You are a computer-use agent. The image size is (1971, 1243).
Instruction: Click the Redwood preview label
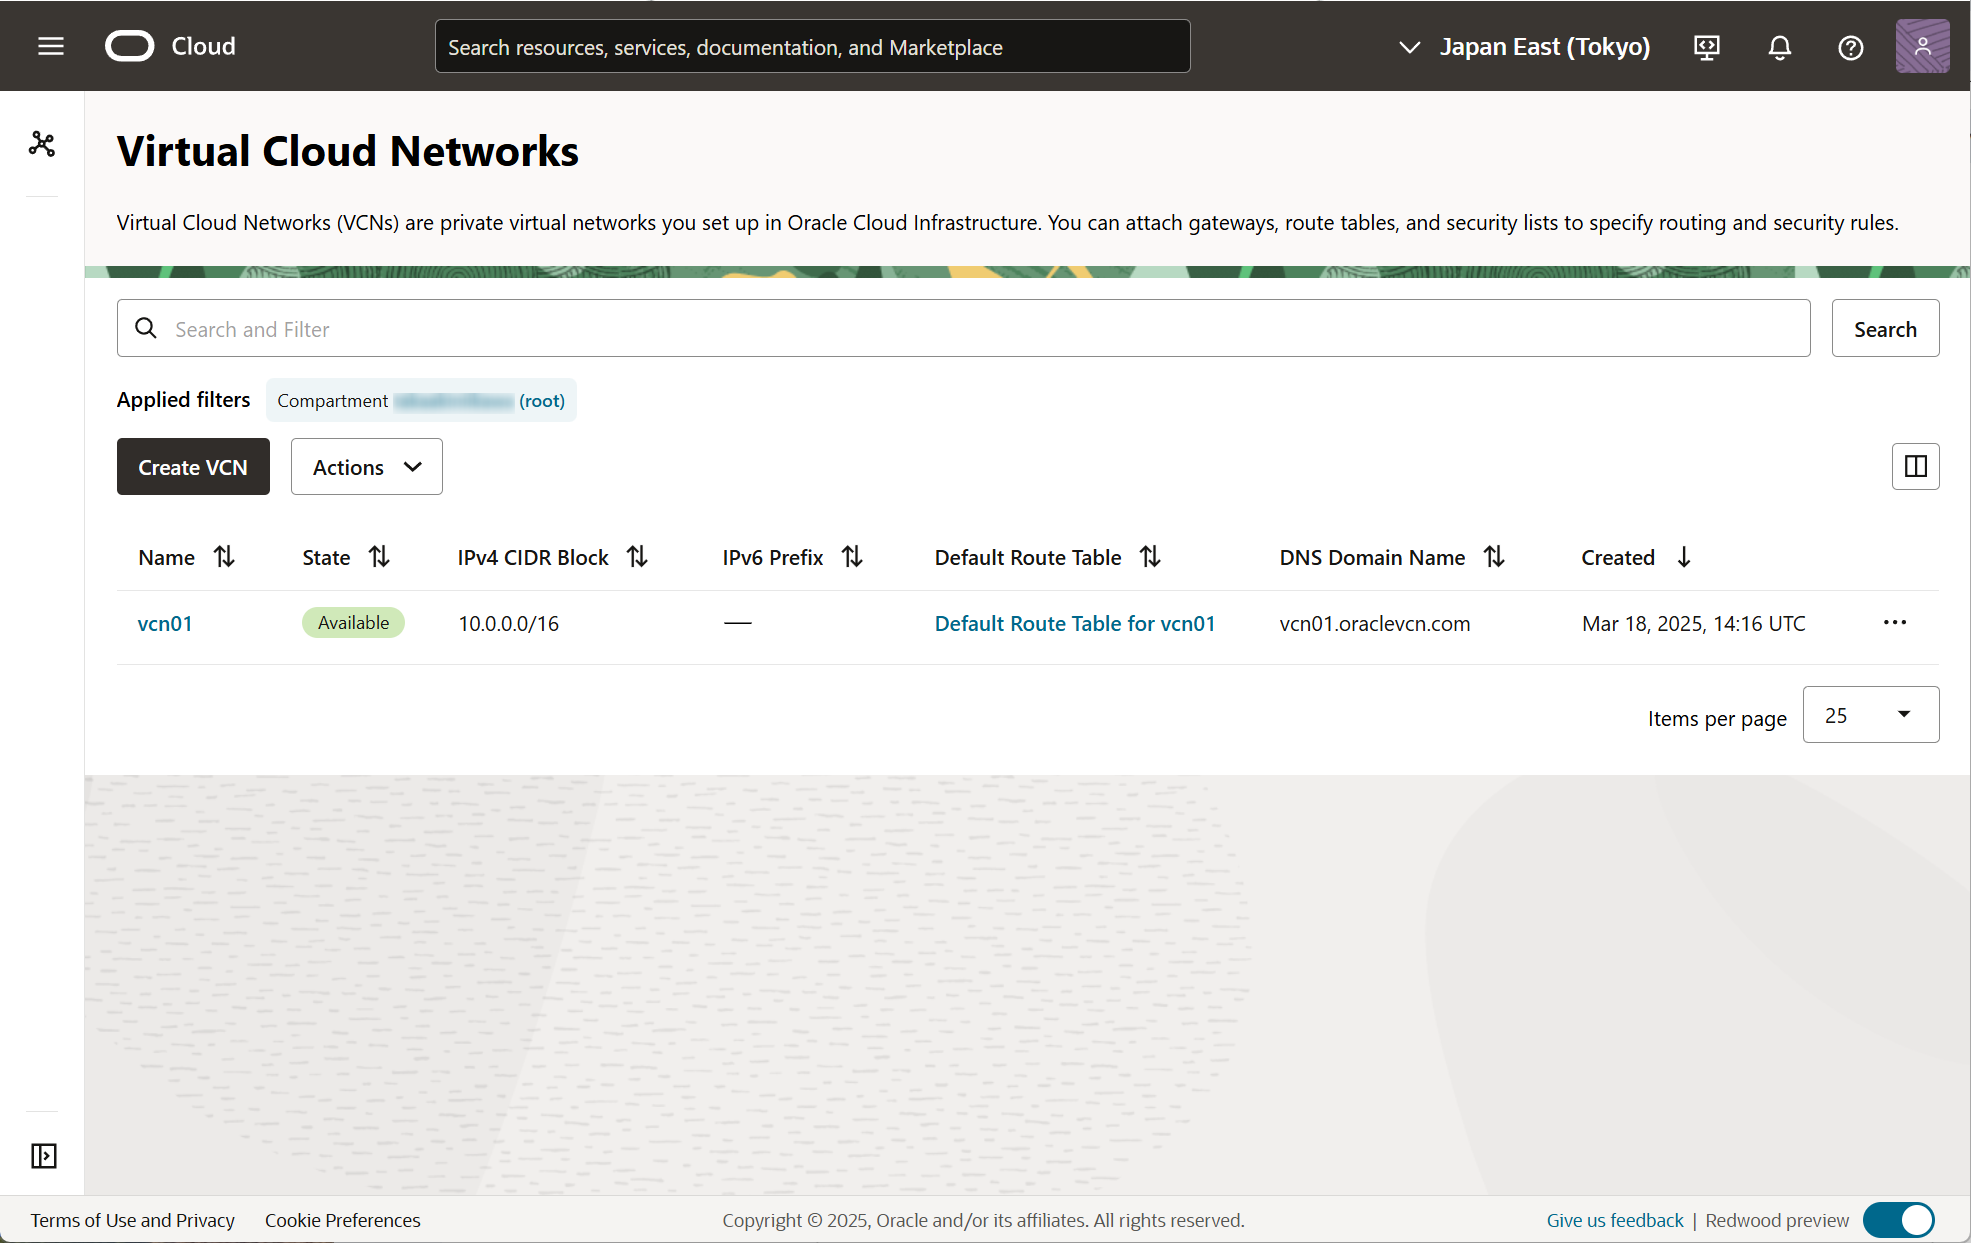(x=1777, y=1220)
